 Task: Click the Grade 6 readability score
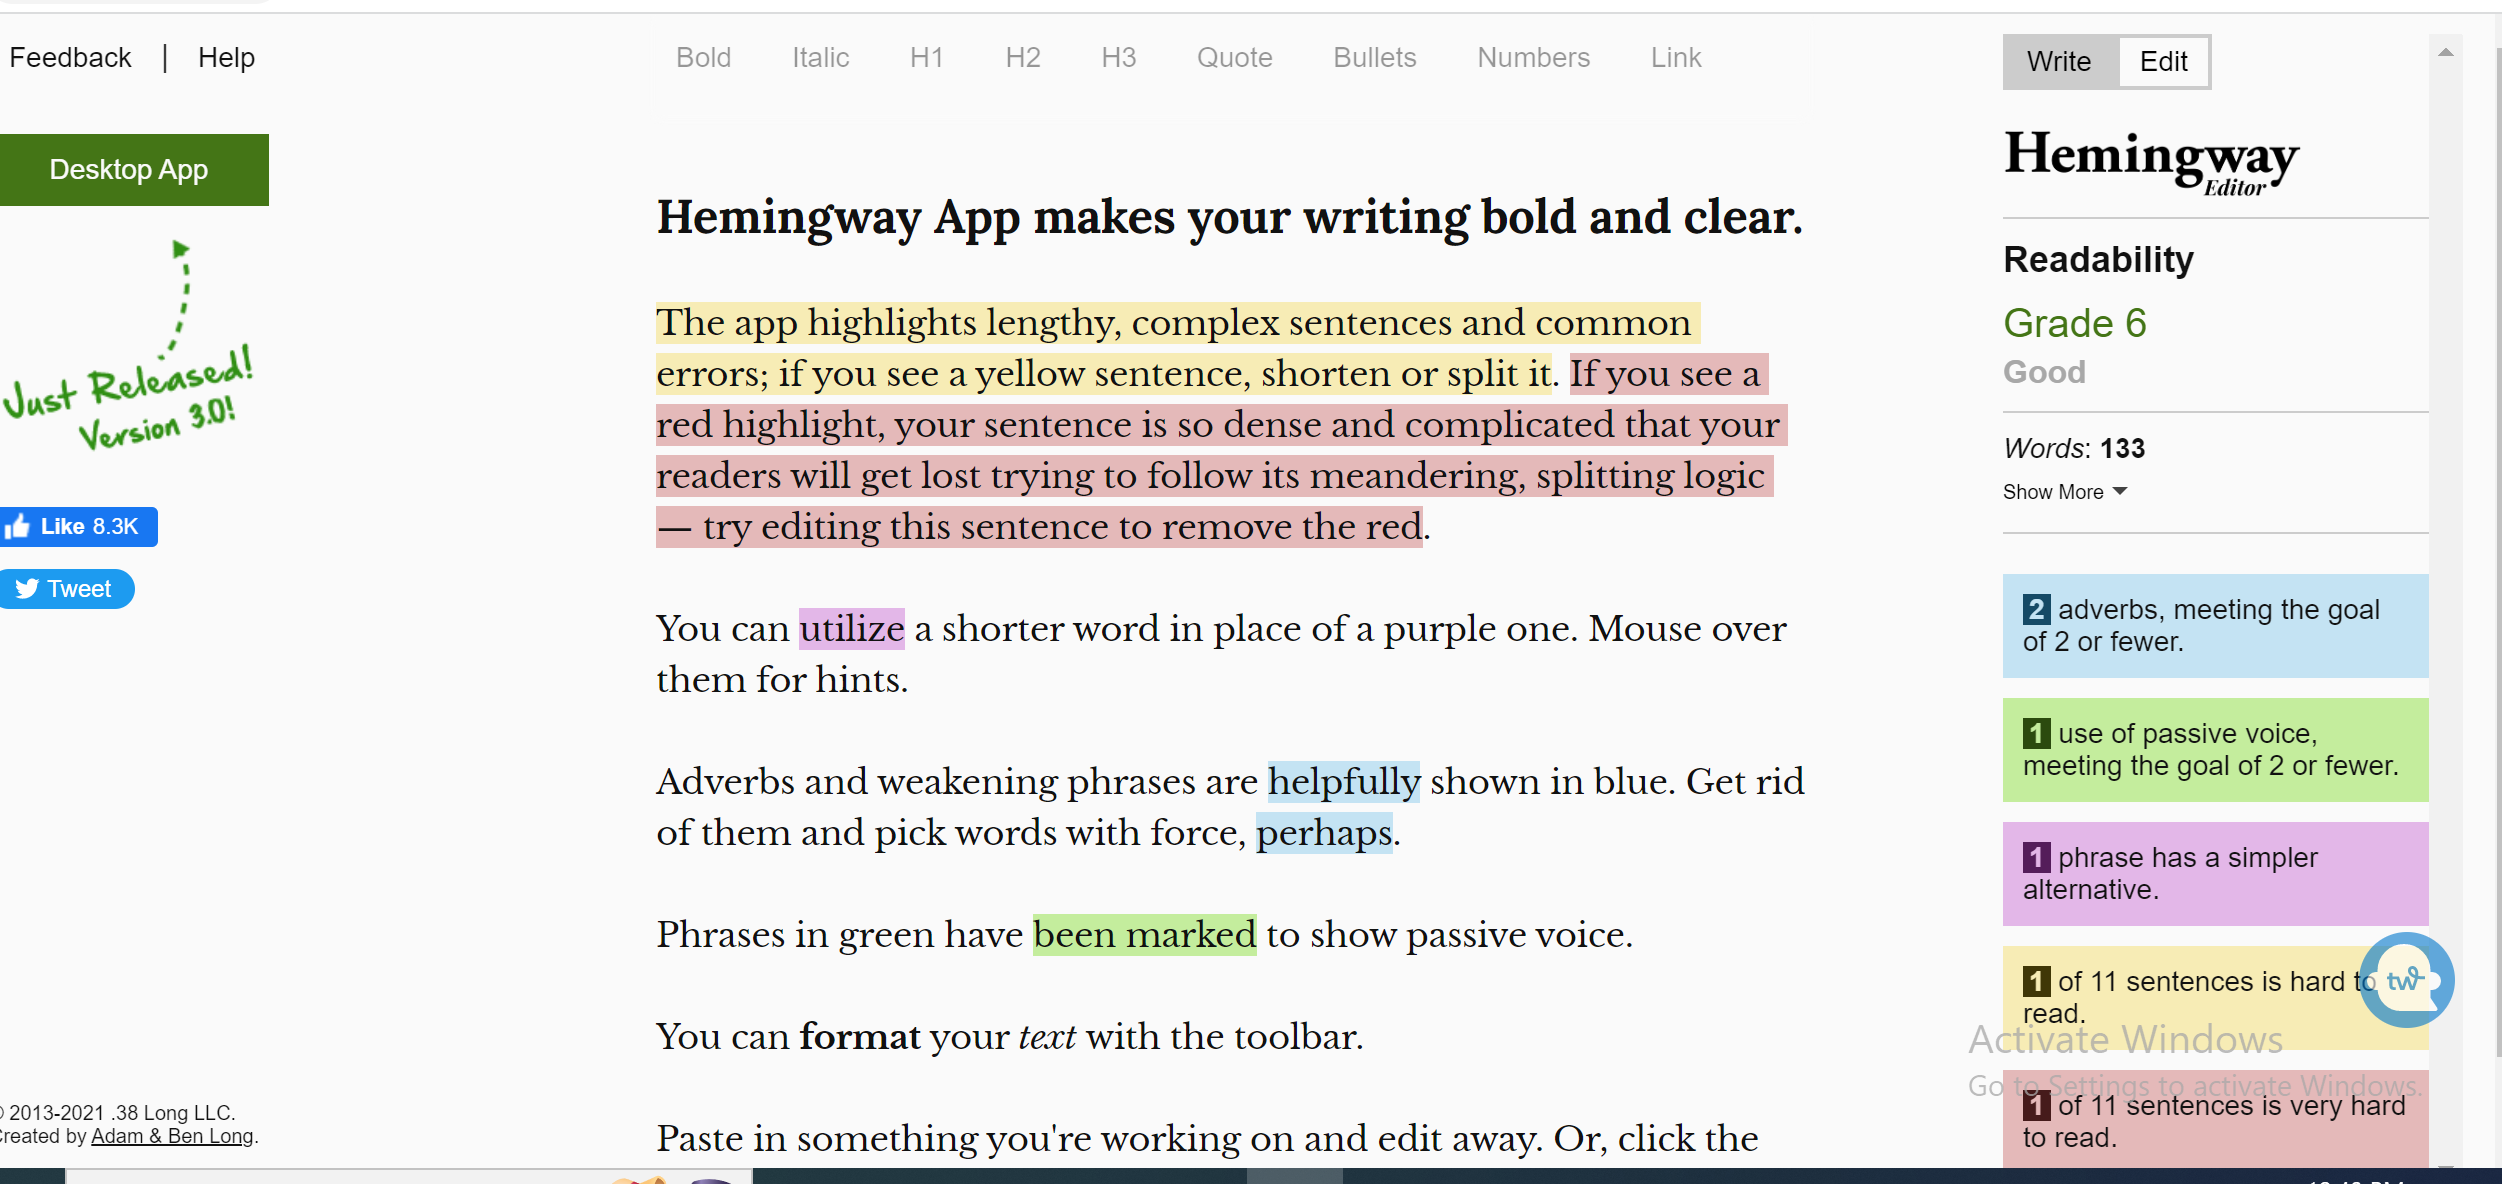[2075, 323]
